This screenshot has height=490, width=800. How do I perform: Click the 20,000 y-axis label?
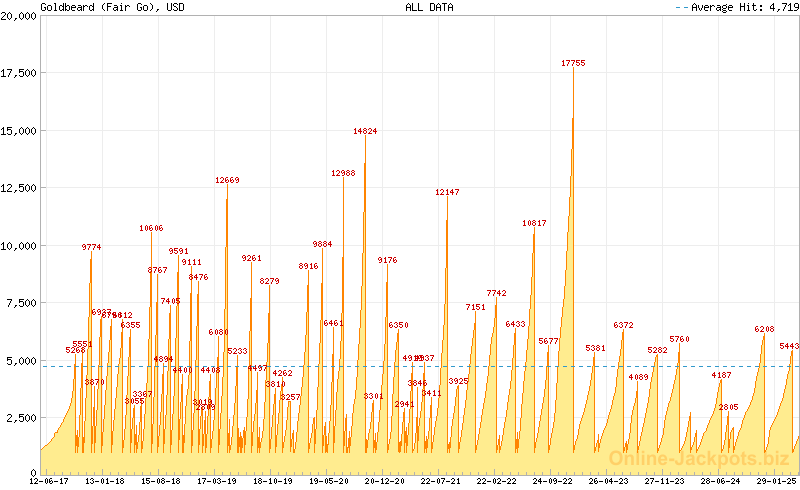(20, 16)
